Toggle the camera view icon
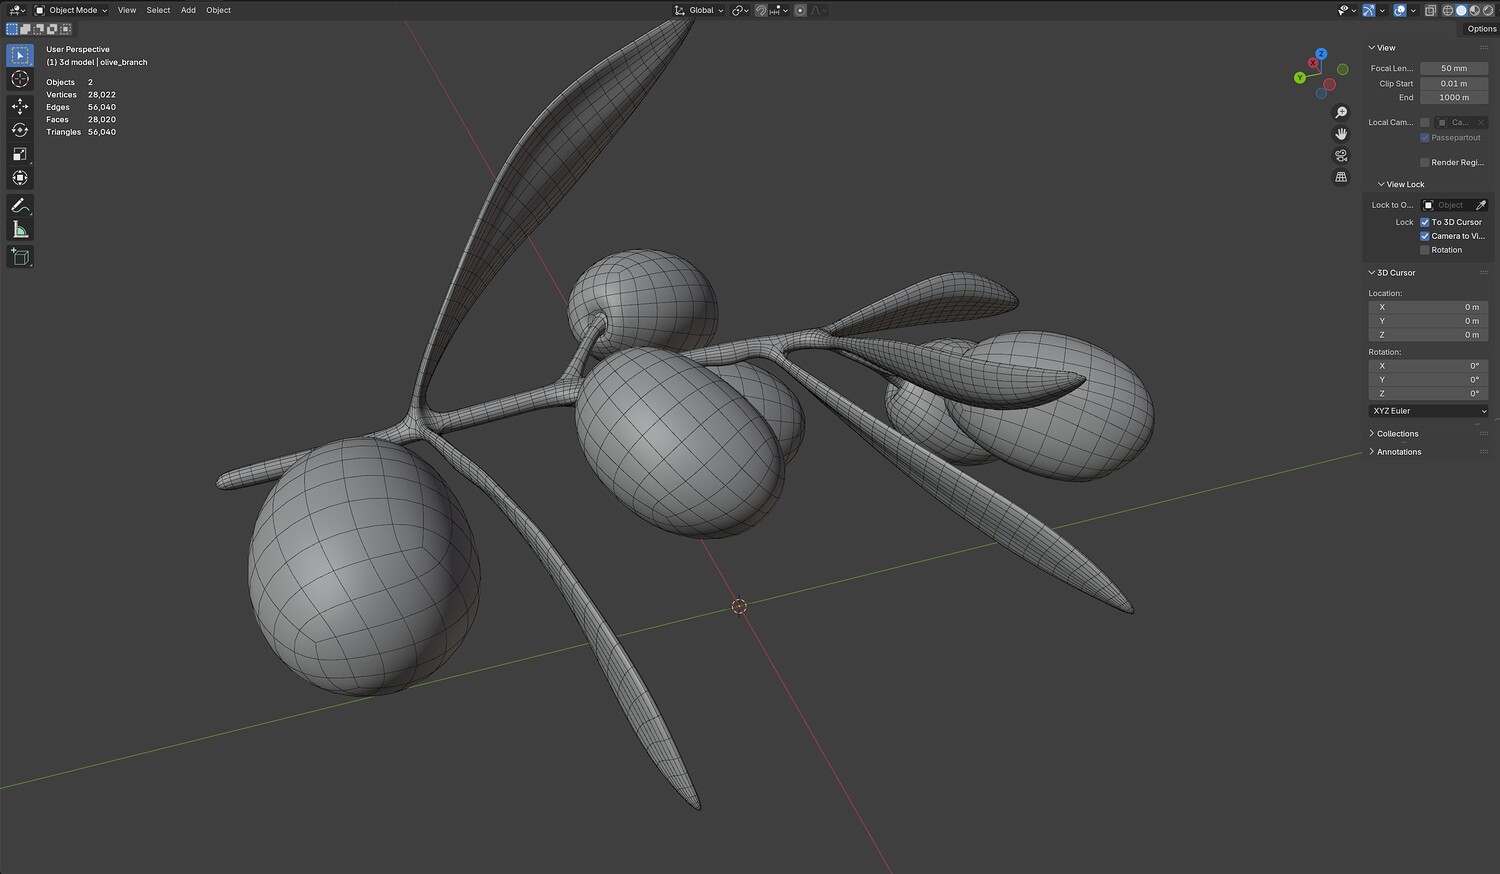Screen dimensions: 1500x874 tap(1341, 156)
